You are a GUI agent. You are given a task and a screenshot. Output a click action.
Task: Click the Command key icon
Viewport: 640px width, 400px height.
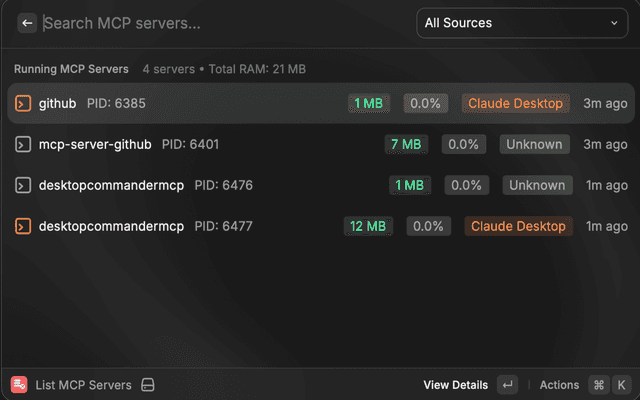(x=599, y=385)
